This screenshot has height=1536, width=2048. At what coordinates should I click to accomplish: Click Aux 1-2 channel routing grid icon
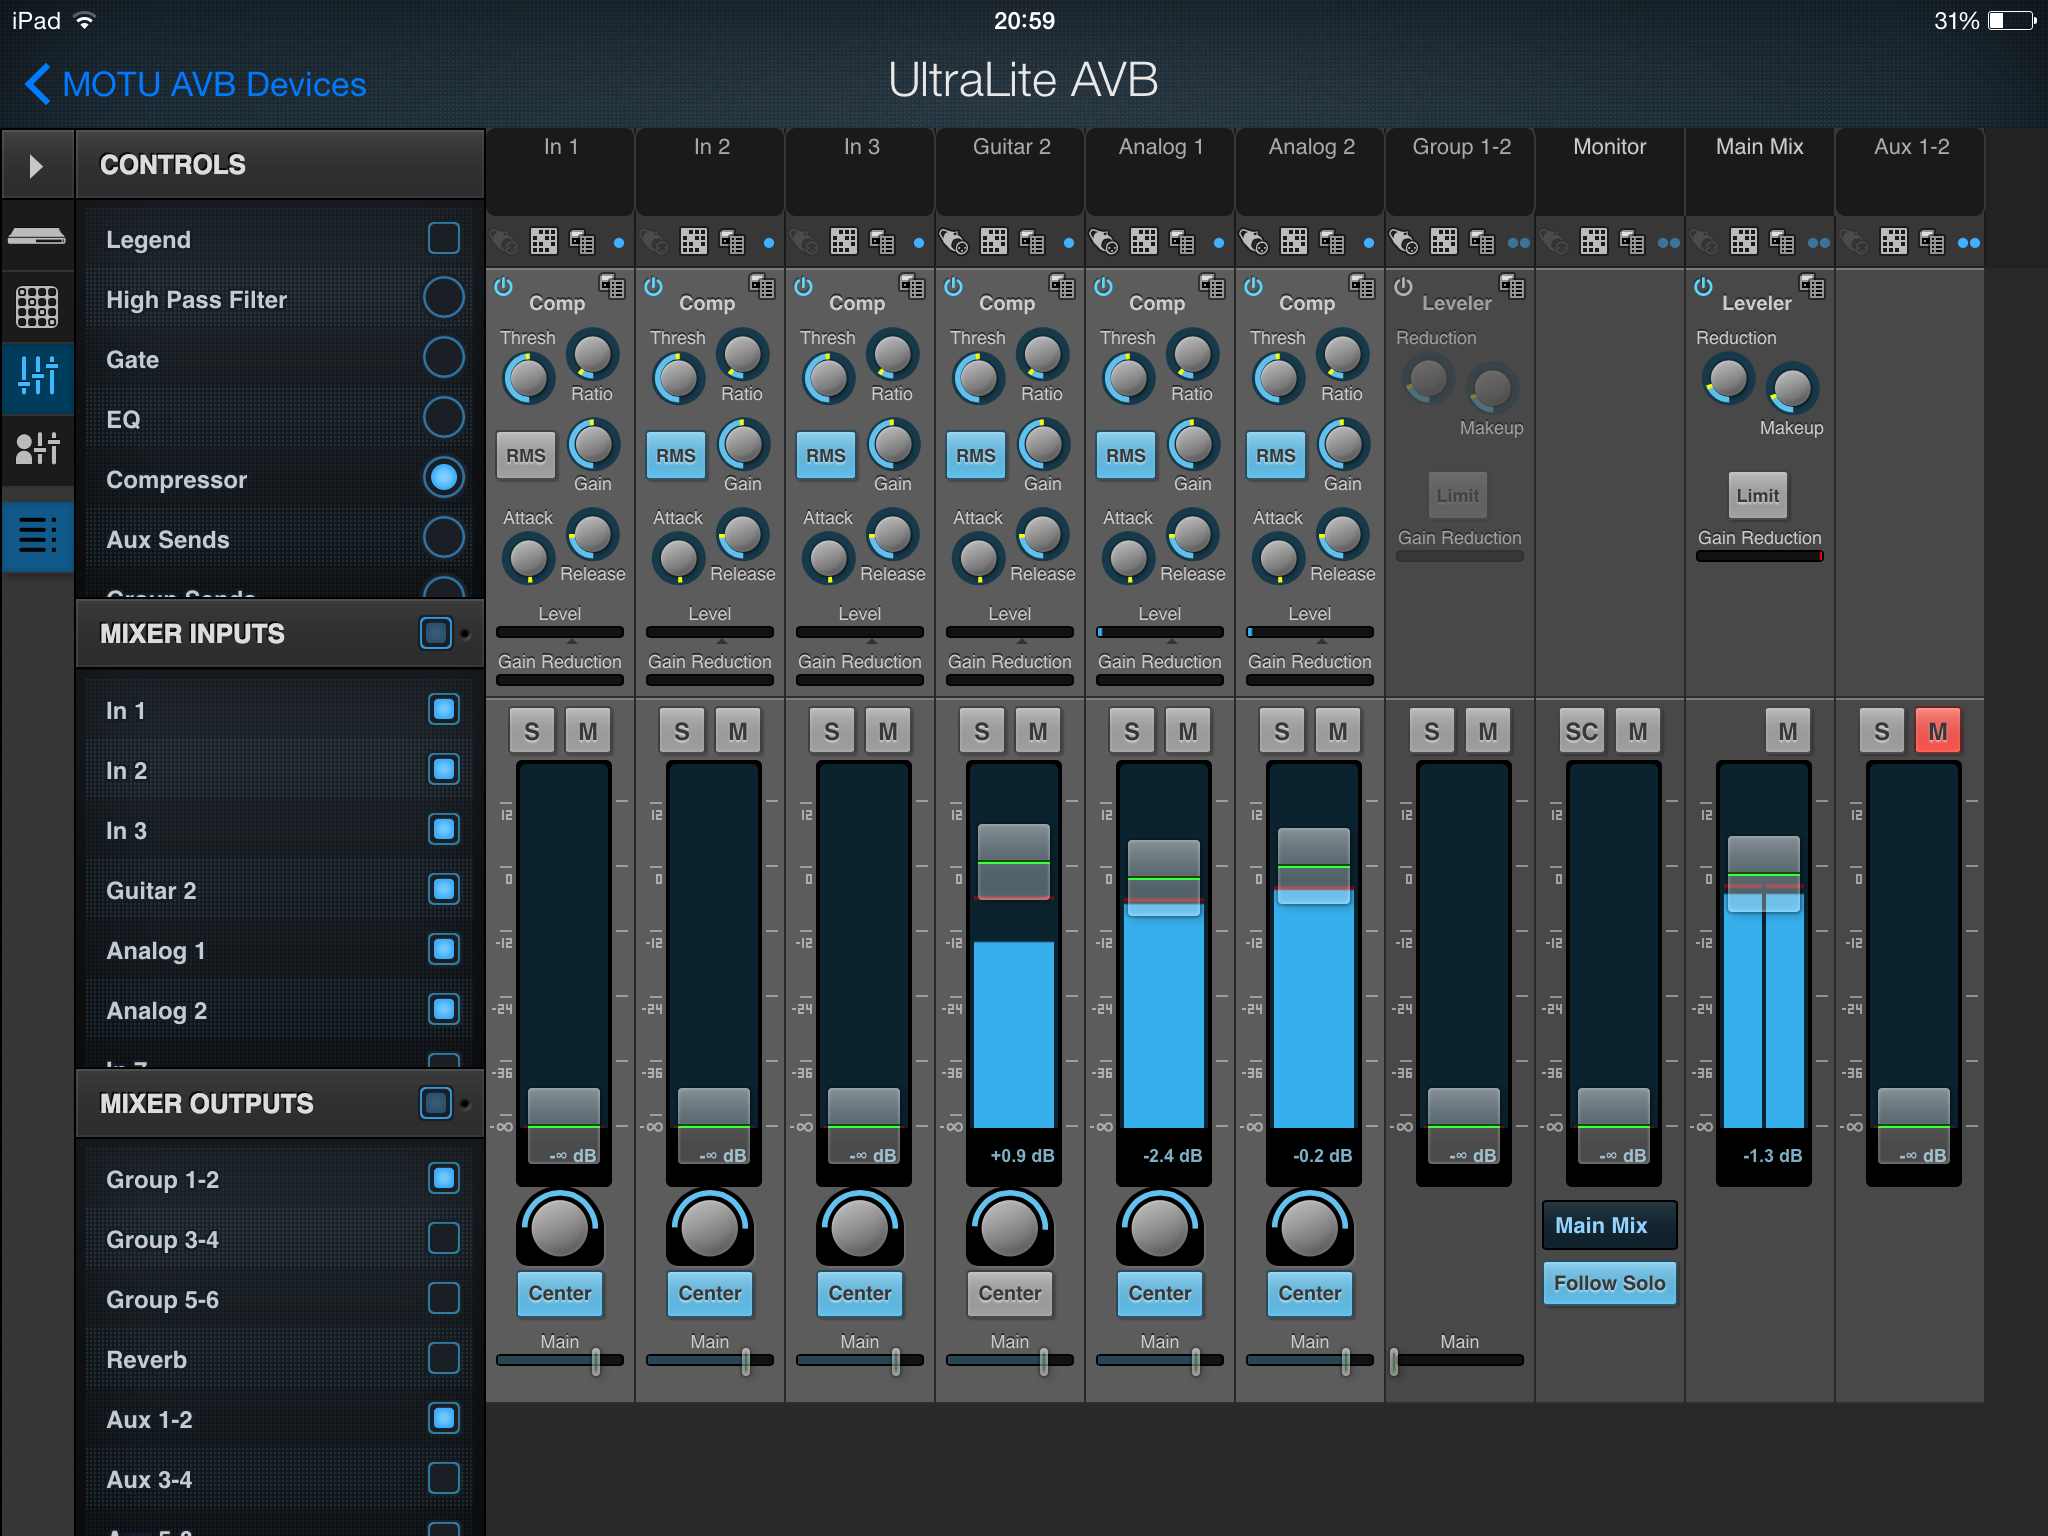coord(1894,241)
